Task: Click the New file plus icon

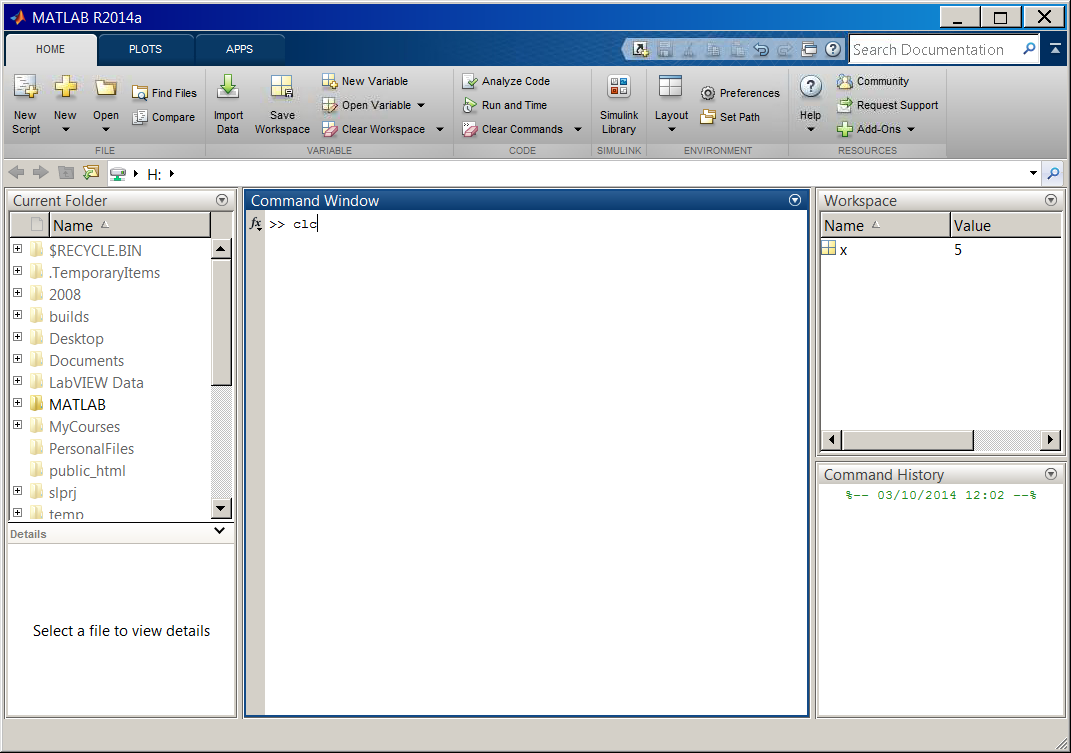Action: pos(66,87)
